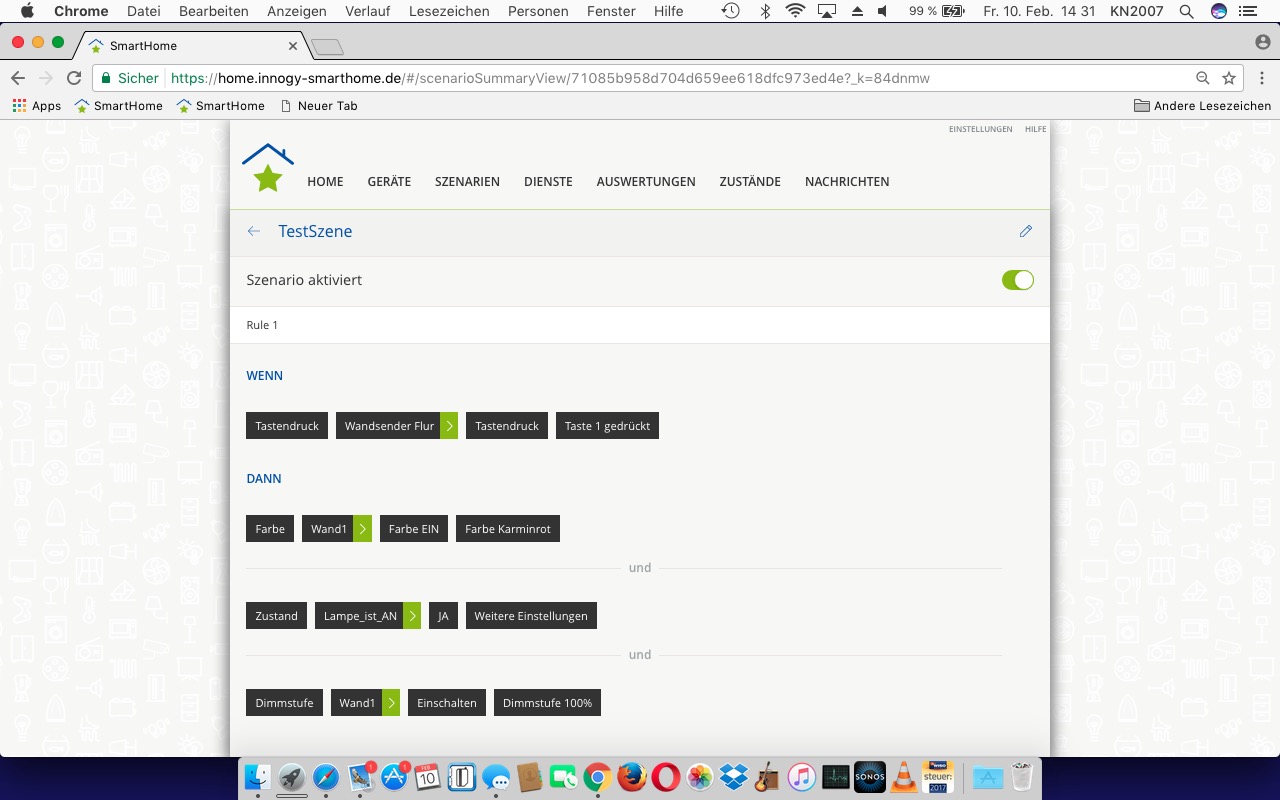Click the SmartHome house logo icon

click(x=267, y=168)
